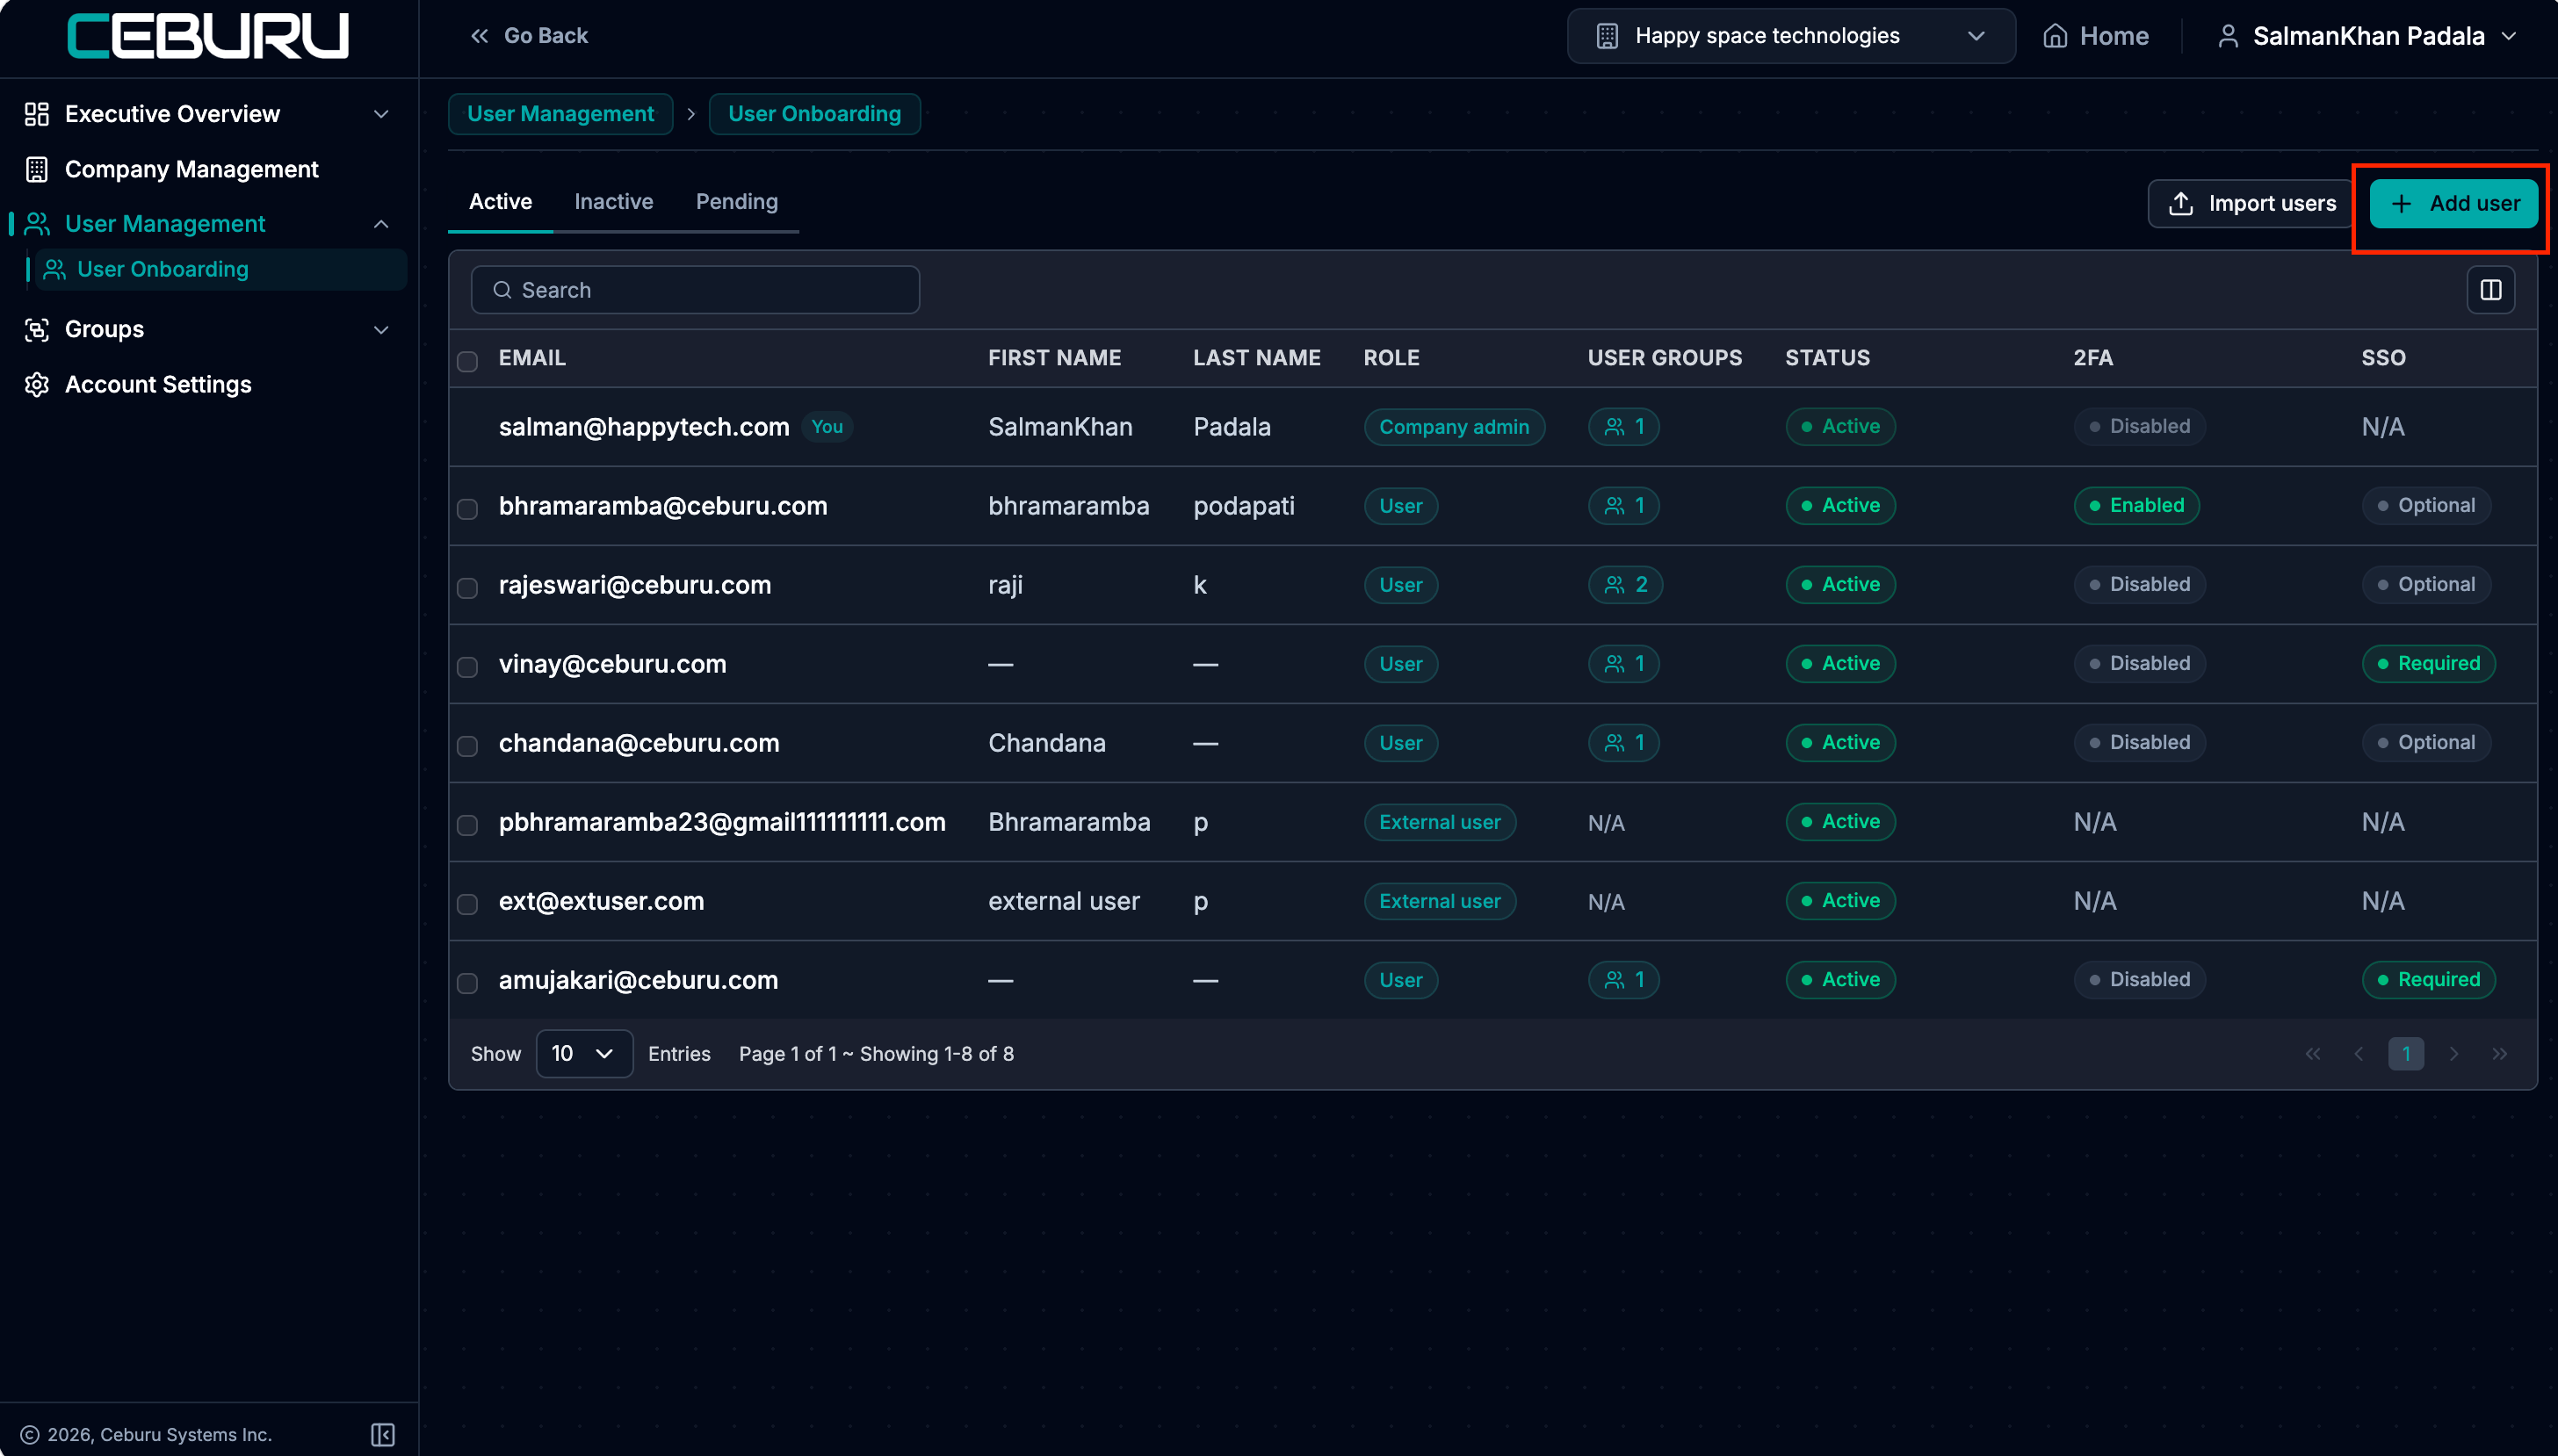This screenshot has height=1456, width=2558.
Task: Open User Onboarding sidebar item
Action: 220,270
